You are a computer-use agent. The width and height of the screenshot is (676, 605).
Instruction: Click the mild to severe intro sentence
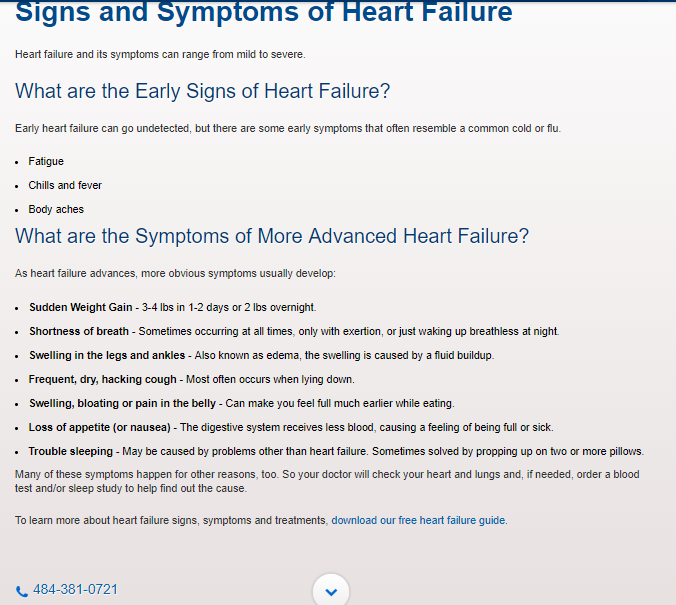coord(160,55)
